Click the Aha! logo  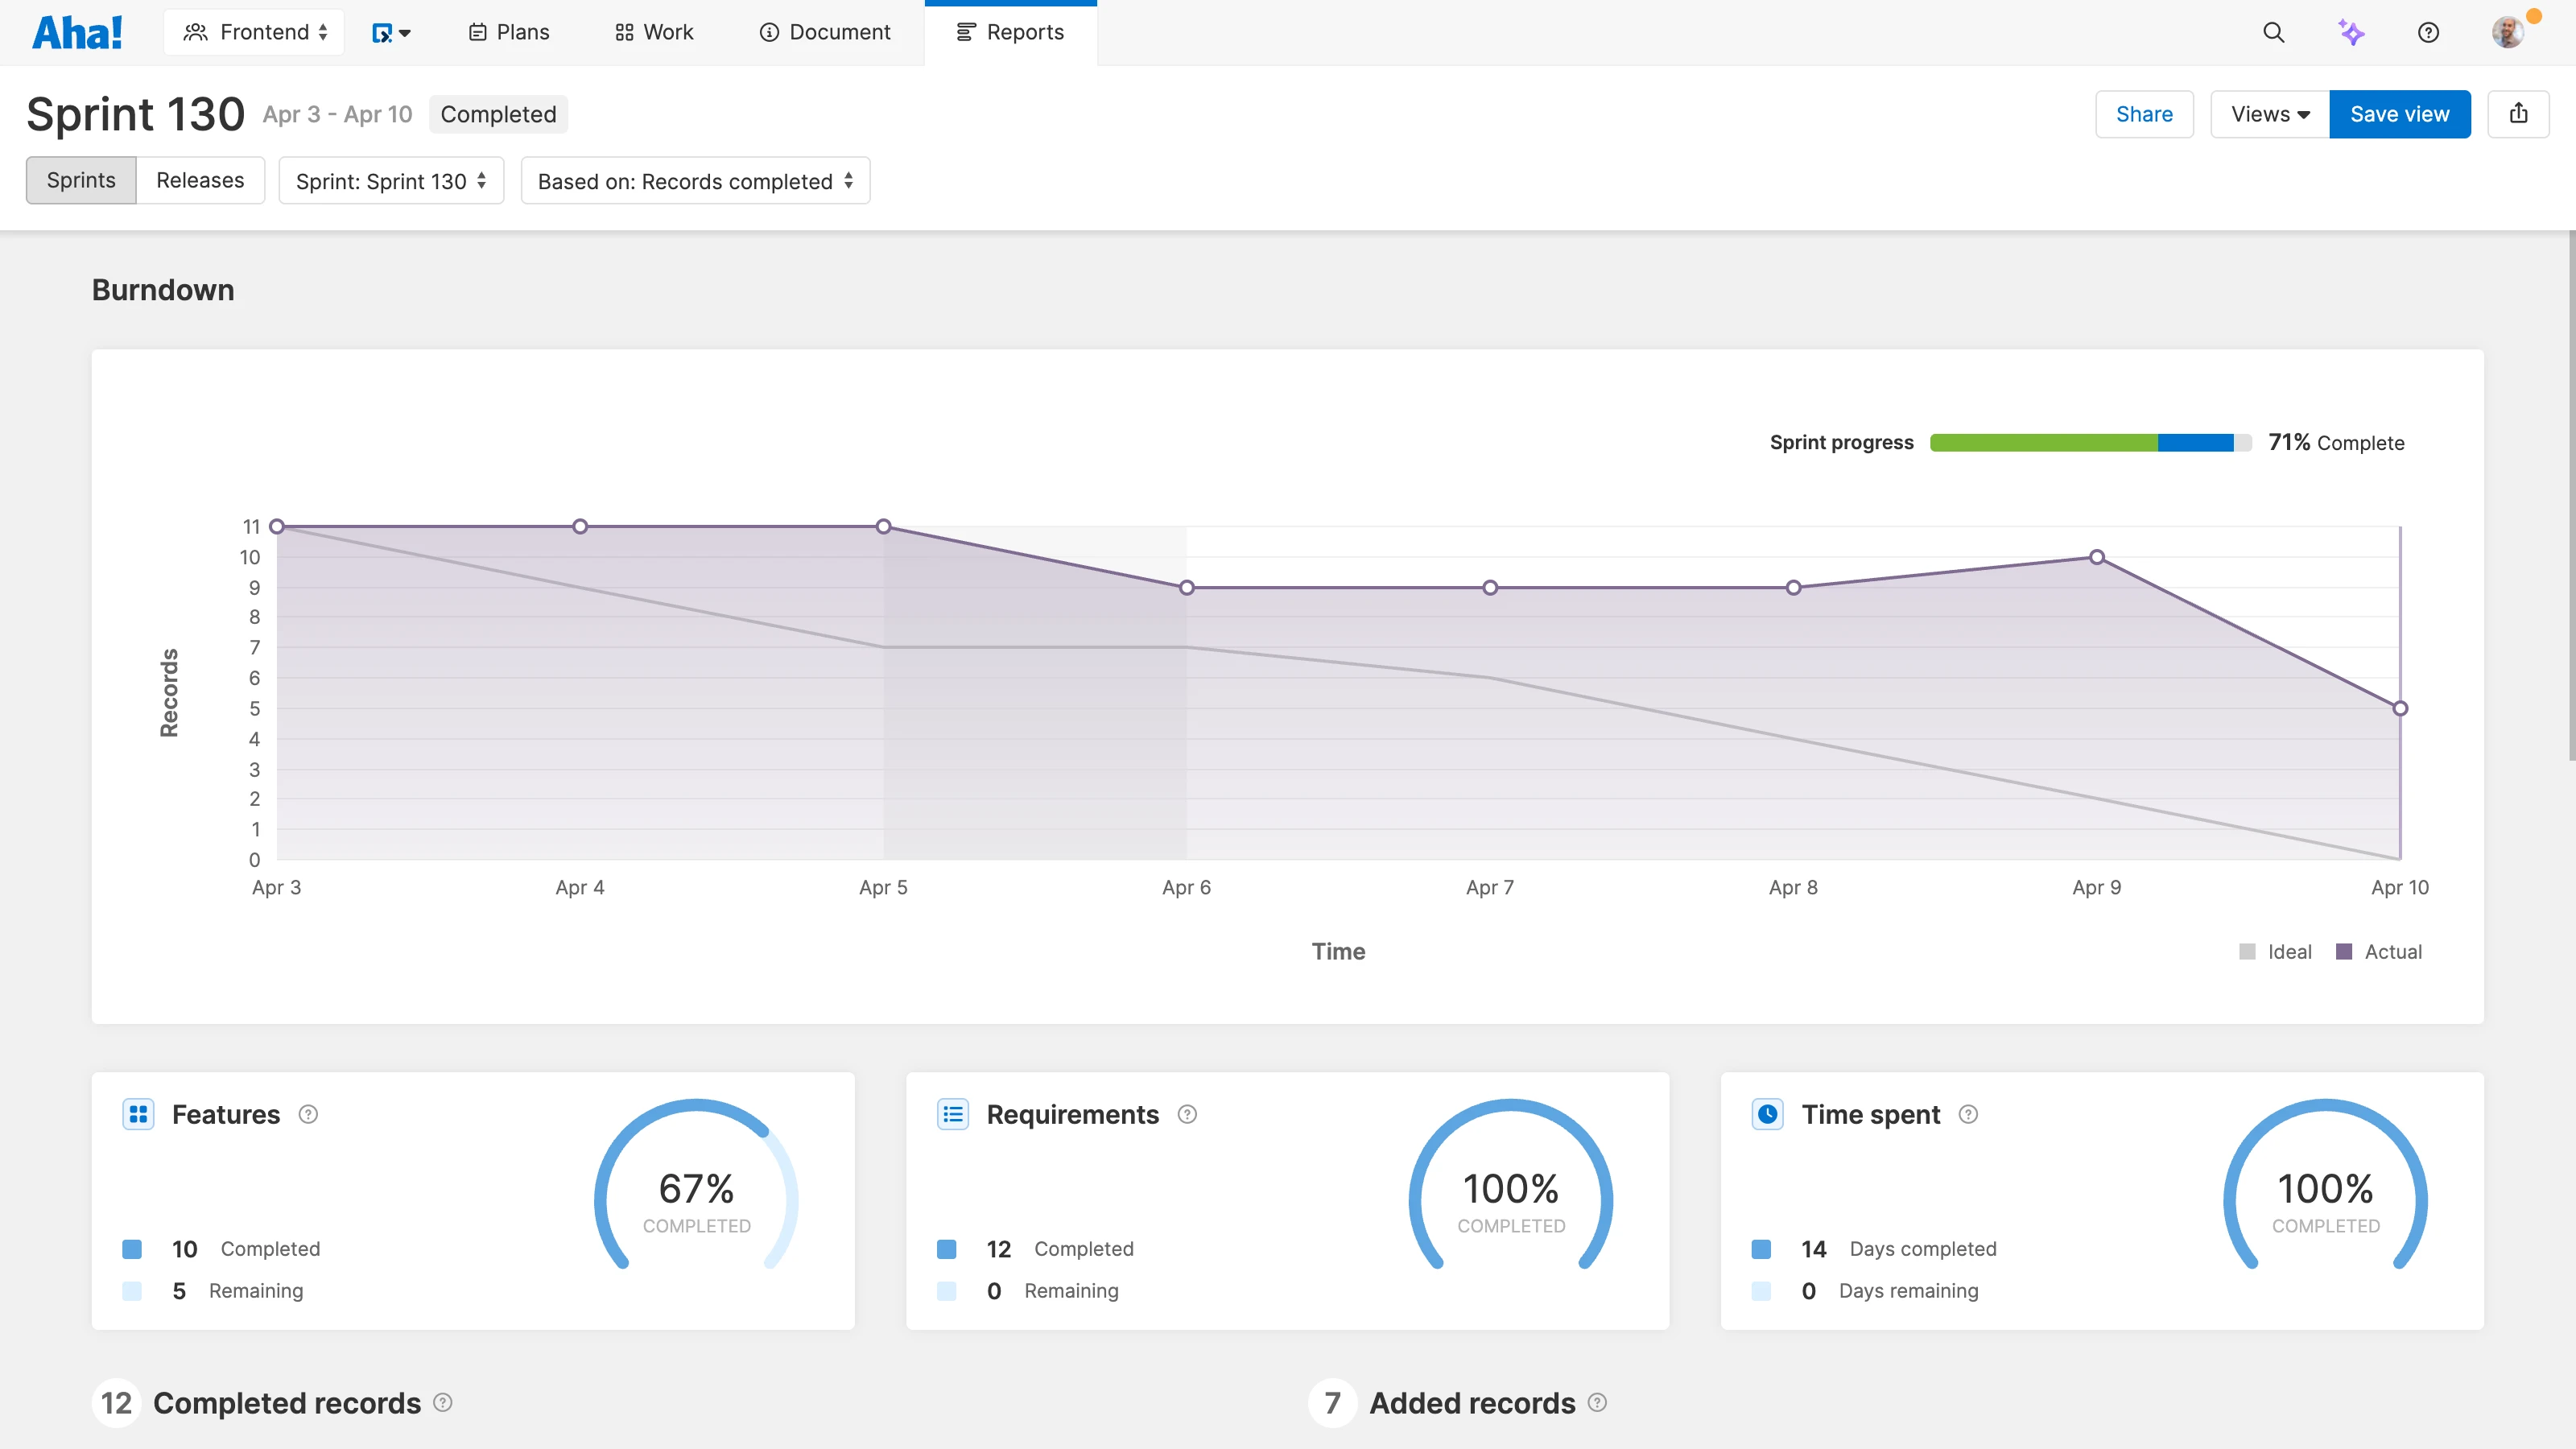(78, 32)
